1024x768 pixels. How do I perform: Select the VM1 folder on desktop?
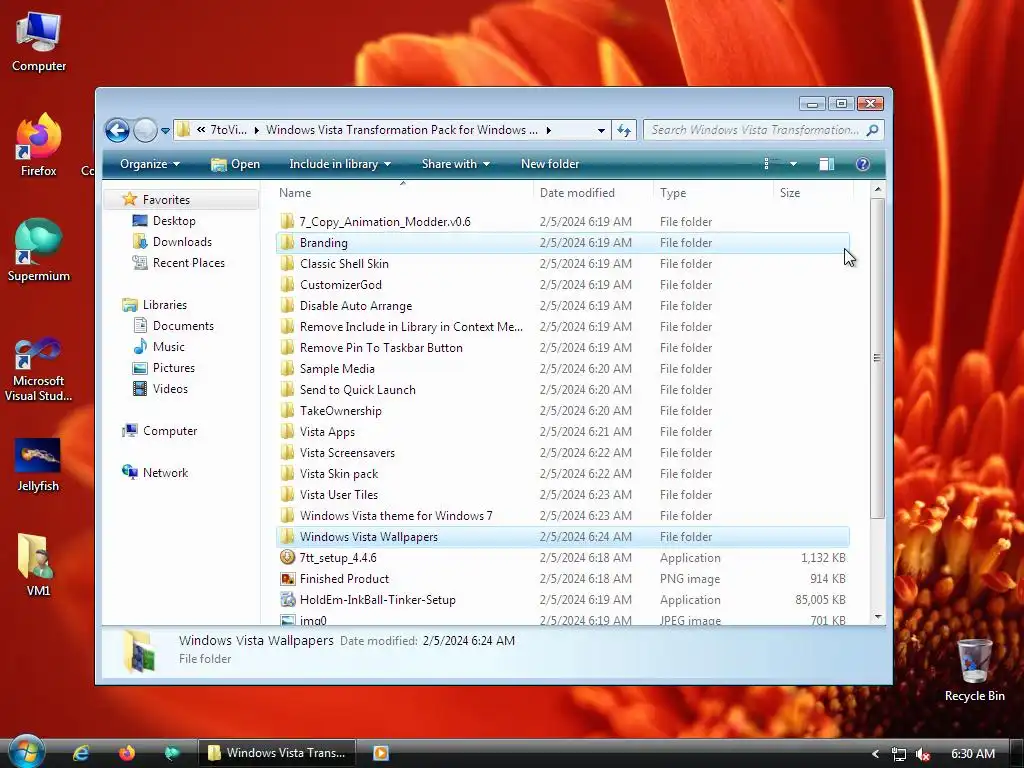point(38,566)
